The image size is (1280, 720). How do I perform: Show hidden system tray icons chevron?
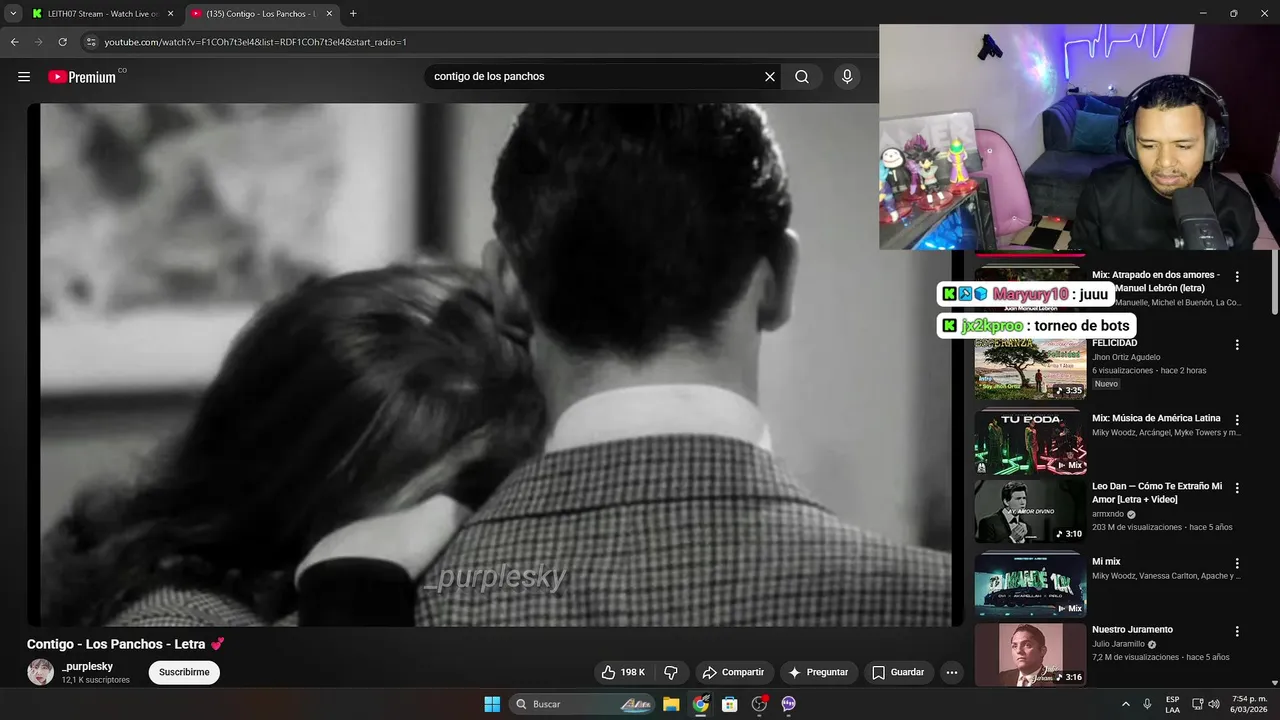(1125, 704)
